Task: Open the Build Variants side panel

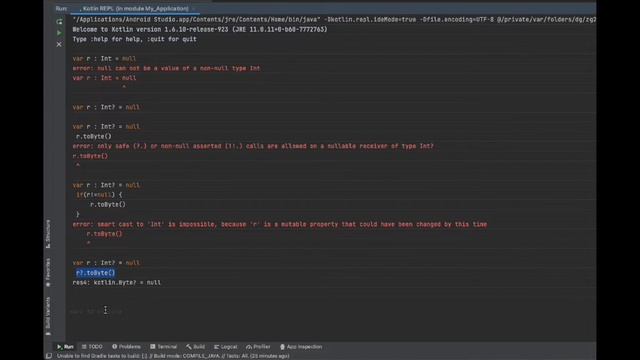Action: (x=48, y=316)
